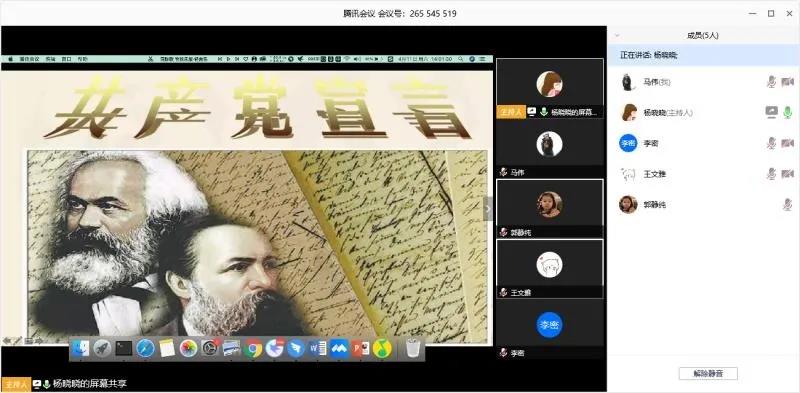Screen dimensions: 800x393
Task: Click the Safari compass icon in the dock
Action: point(145,349)
